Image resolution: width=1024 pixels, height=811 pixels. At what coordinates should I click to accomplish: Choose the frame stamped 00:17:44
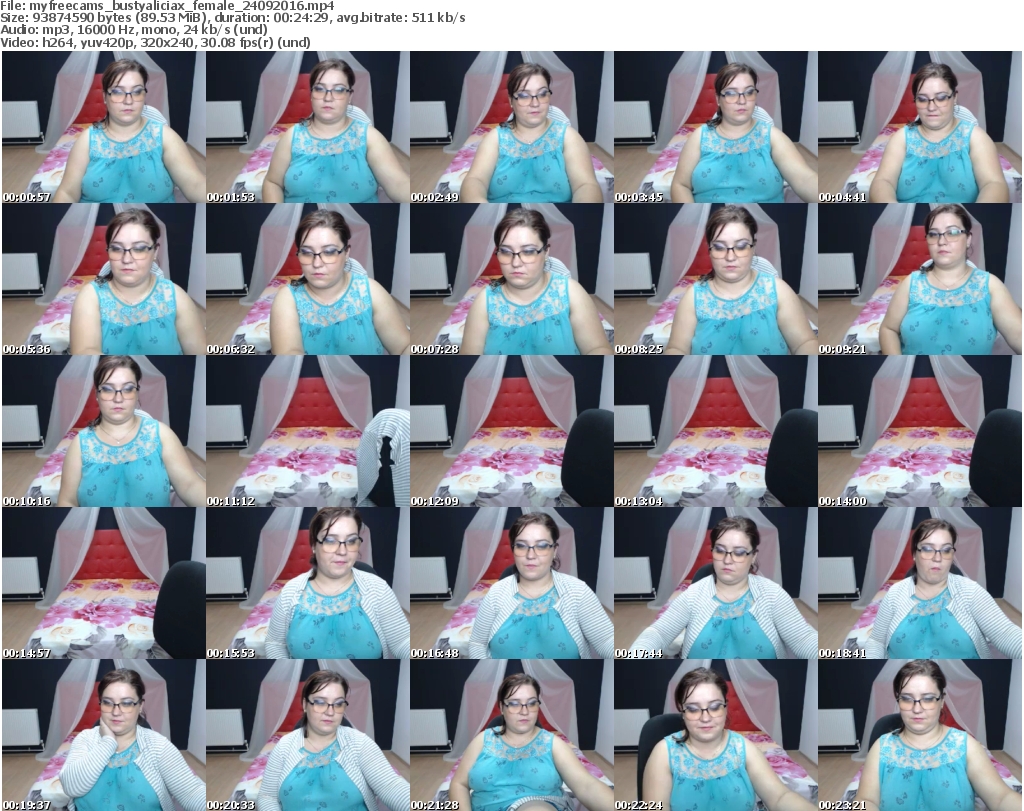click(716, 583)
